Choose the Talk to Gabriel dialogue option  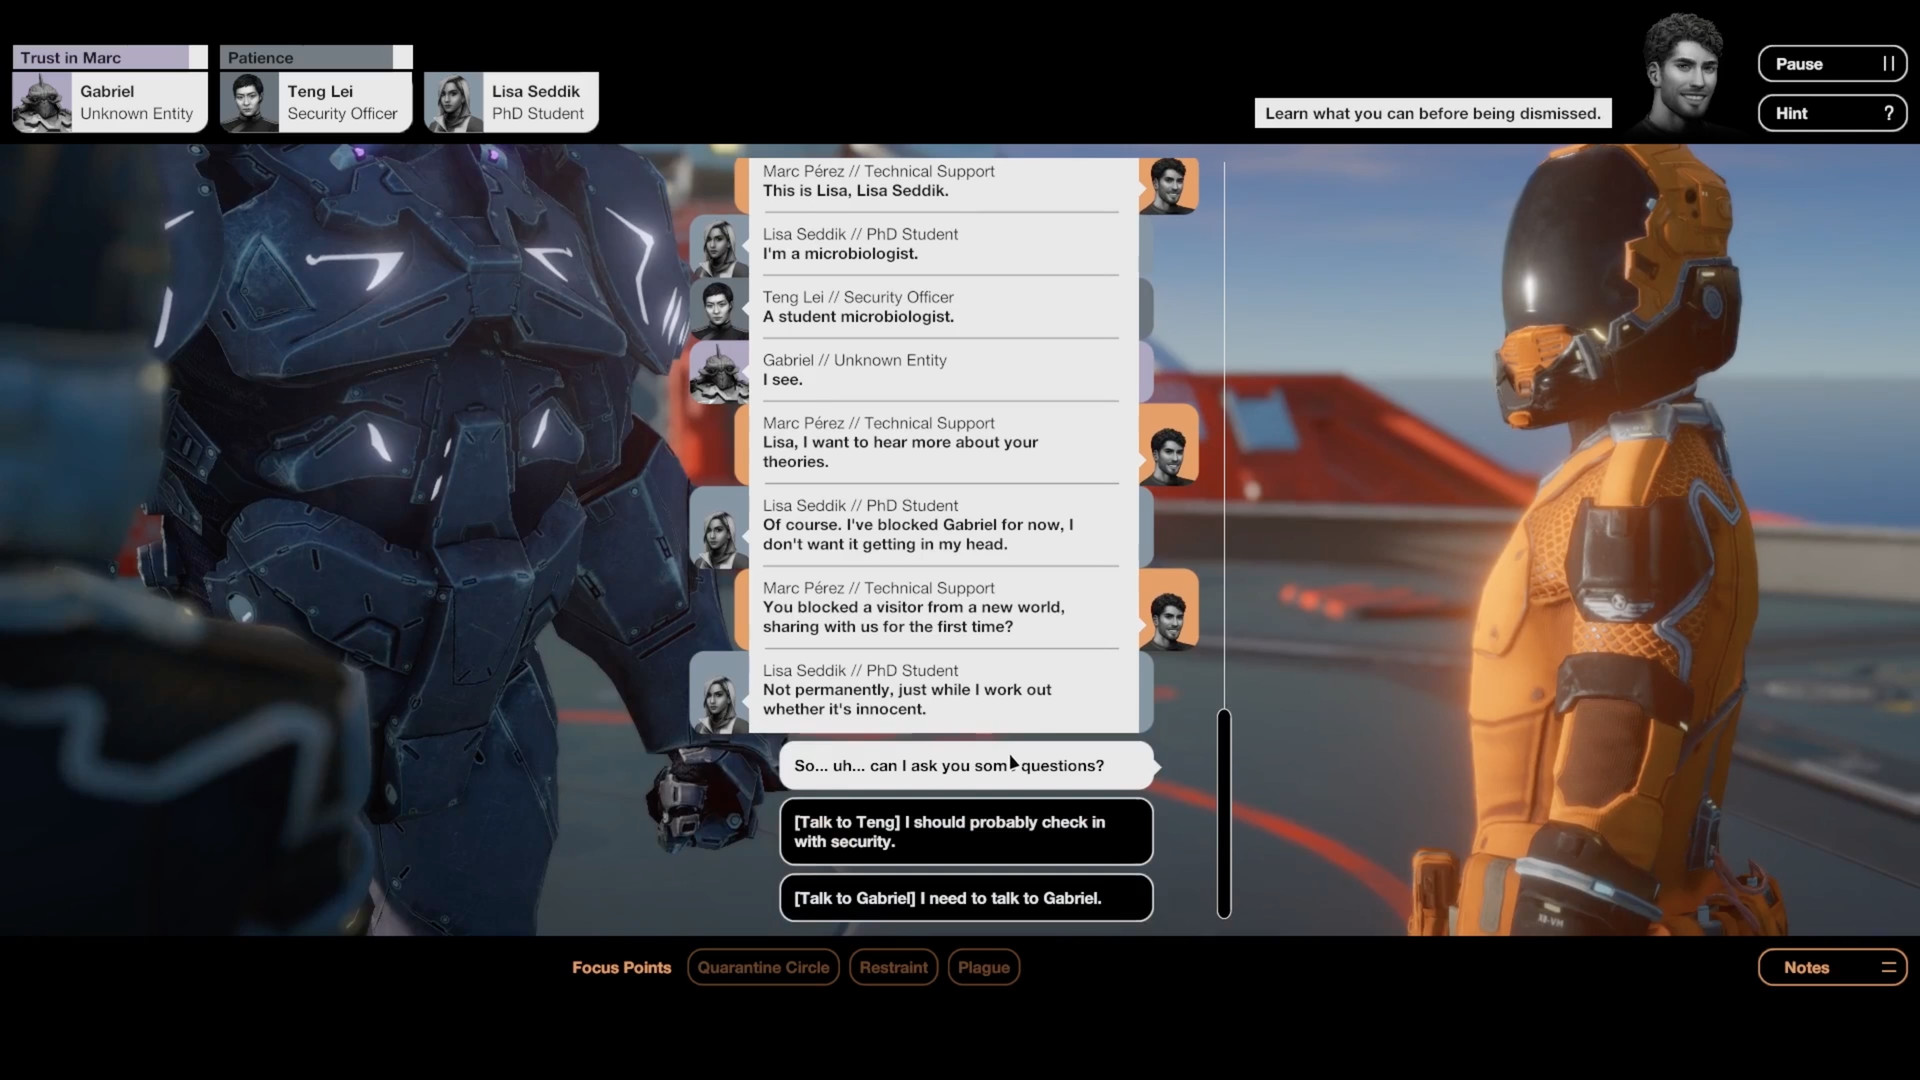click(x=965, y=898)
